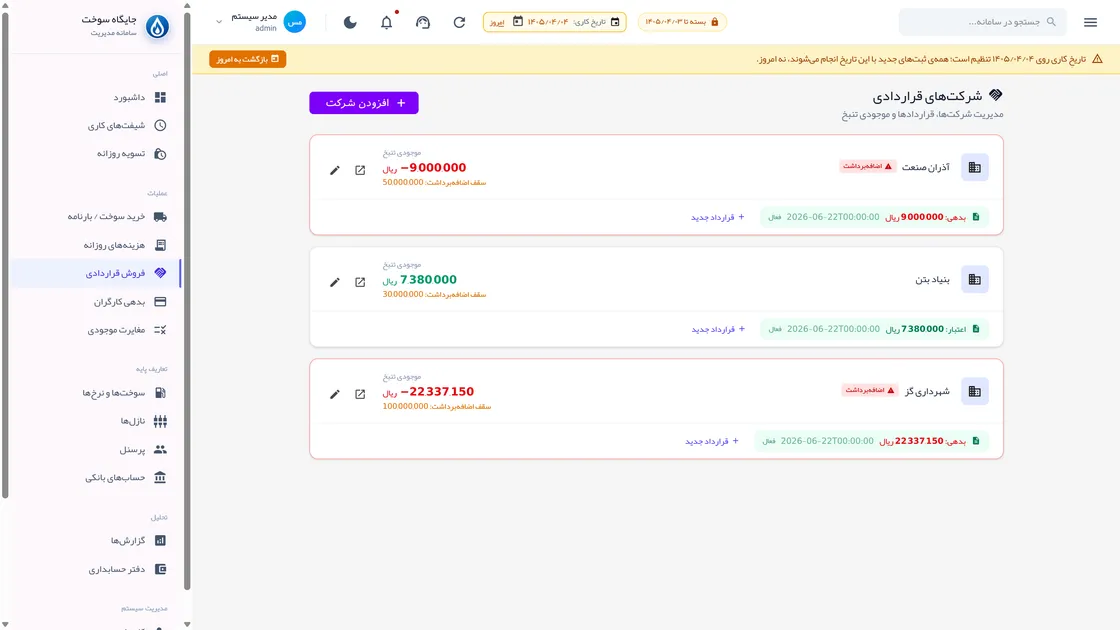Open notifications bell icon

[x=386, y=22]
